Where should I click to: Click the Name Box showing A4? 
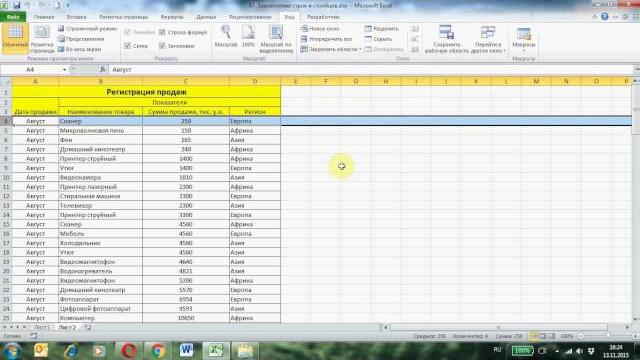(x=31, y=70)
